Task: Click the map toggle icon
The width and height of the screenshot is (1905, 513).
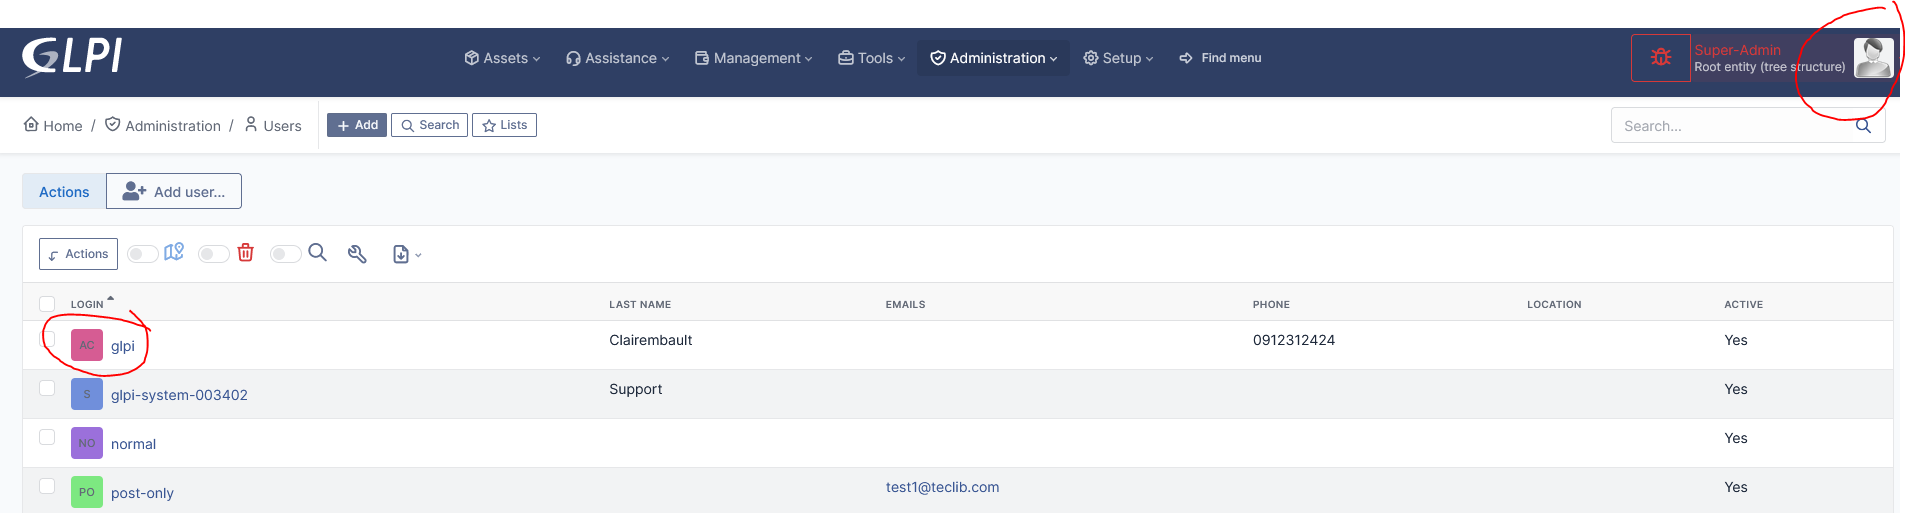Action: (174, 252)
